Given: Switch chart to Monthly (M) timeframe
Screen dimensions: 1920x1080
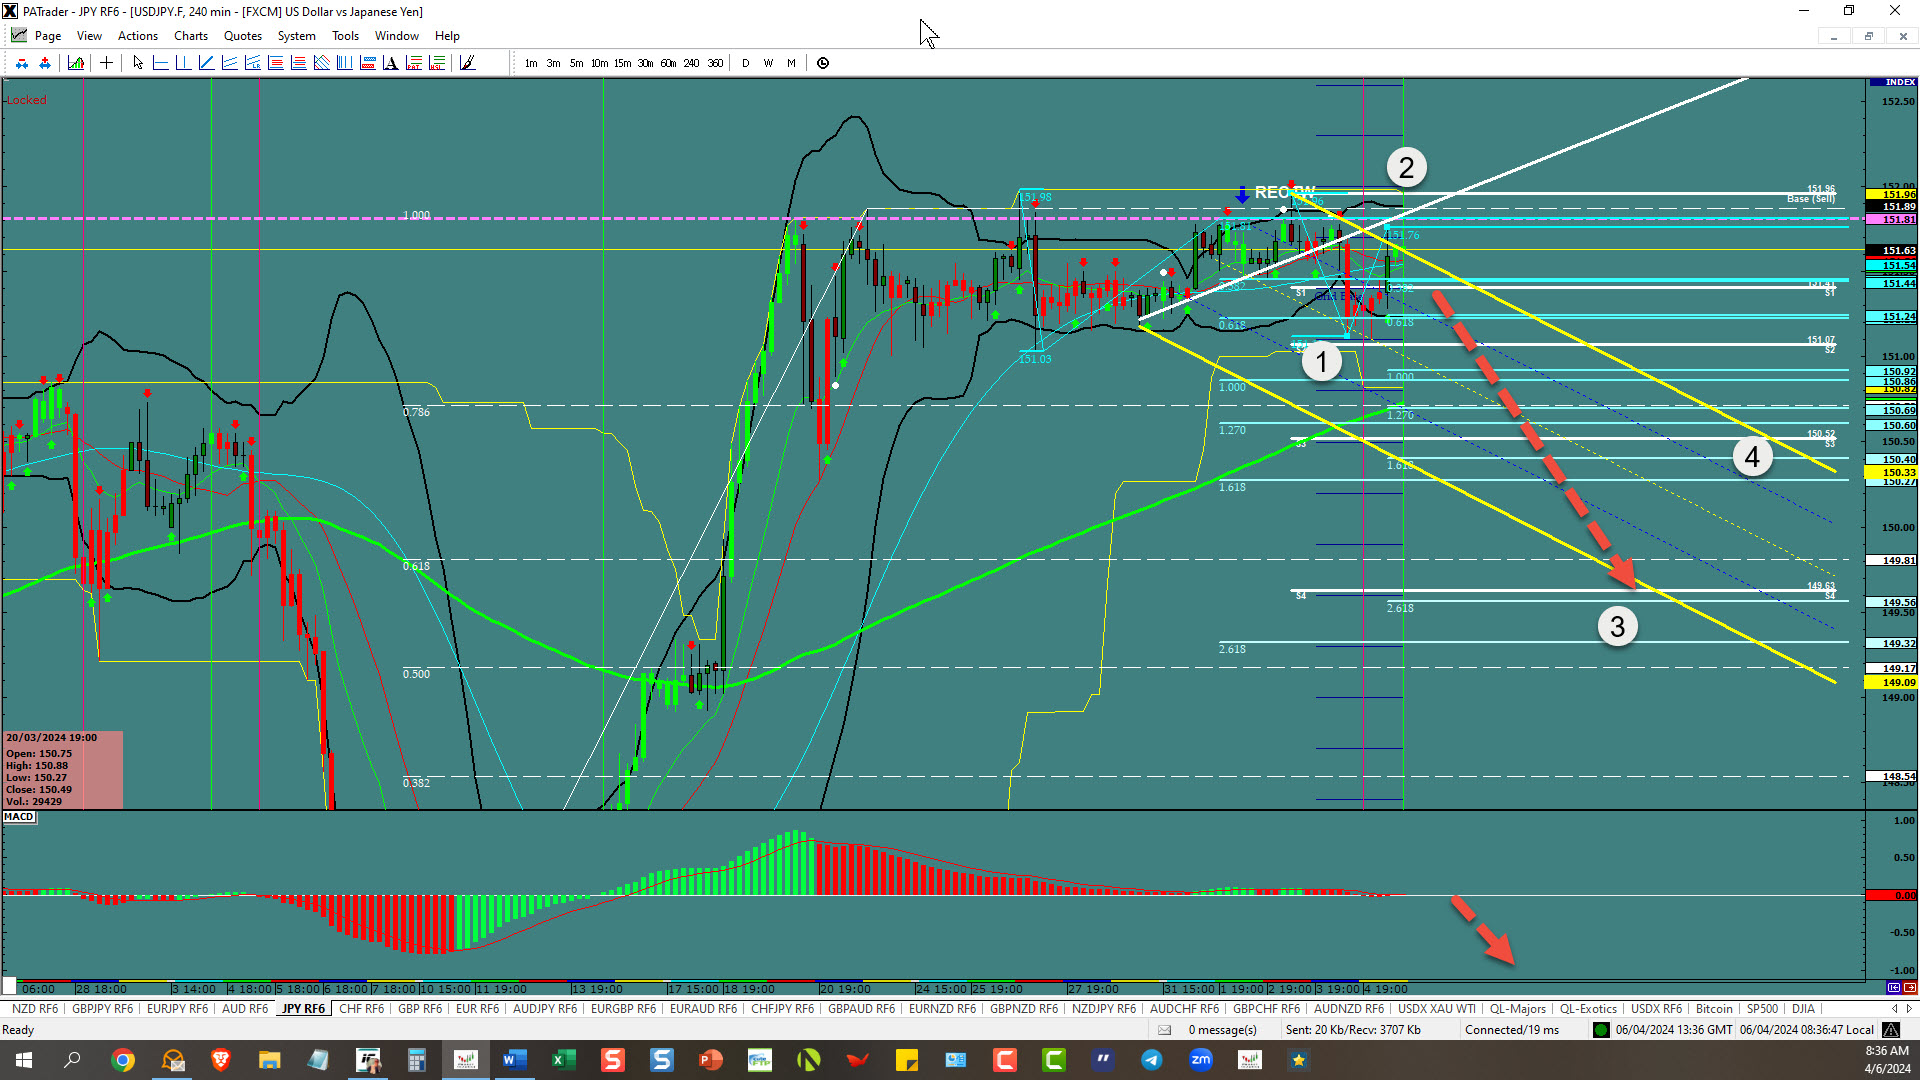Looking at the screenshot, I should (x=791, y=63).
